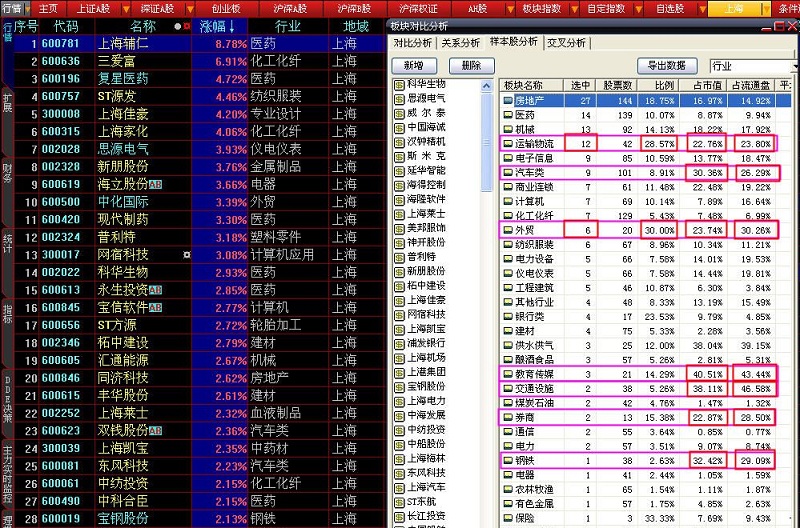This screenshot has height=528, width=800.
Task: Click the grey circle icon in 名称 header
Action: 177,27
